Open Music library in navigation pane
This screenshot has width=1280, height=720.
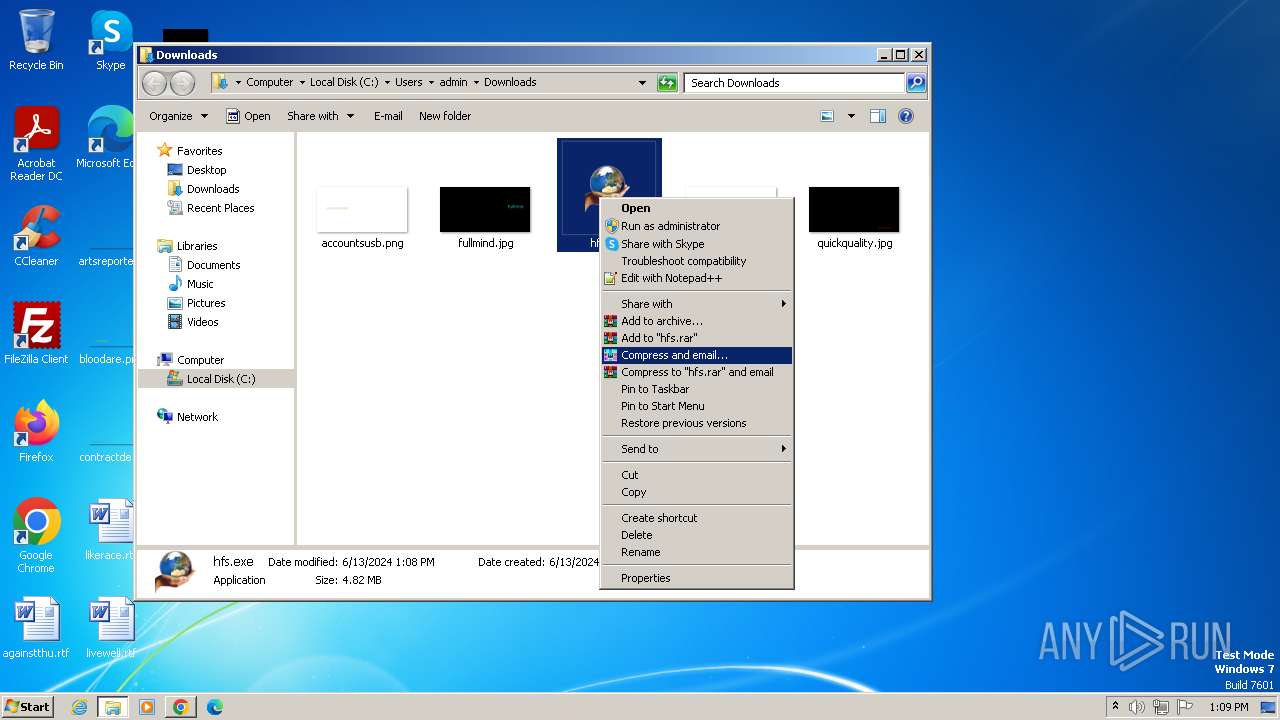[x=200, y=284]
